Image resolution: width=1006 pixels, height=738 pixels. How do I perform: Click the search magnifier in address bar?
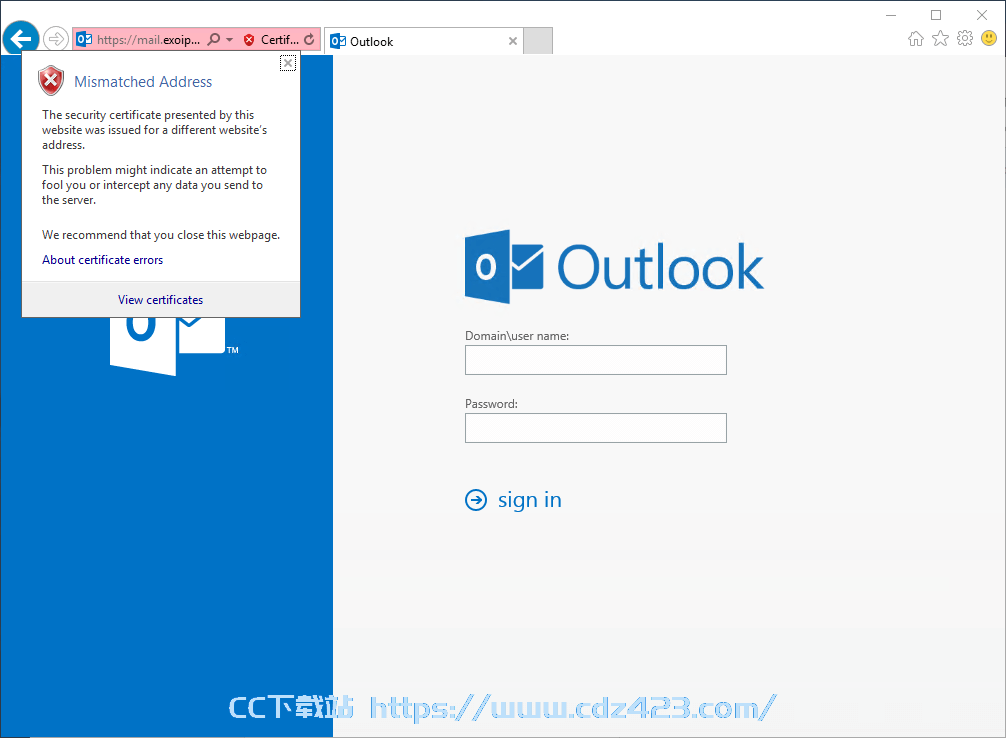coord(214,40)
